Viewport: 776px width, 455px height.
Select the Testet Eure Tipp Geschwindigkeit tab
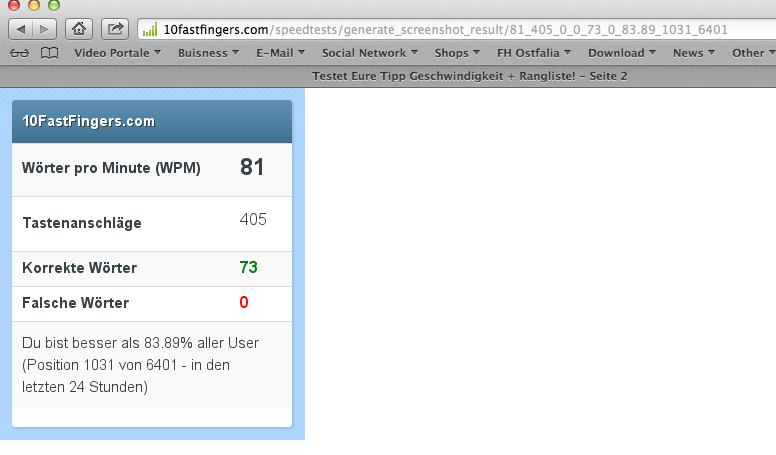[x=469, y=76]
